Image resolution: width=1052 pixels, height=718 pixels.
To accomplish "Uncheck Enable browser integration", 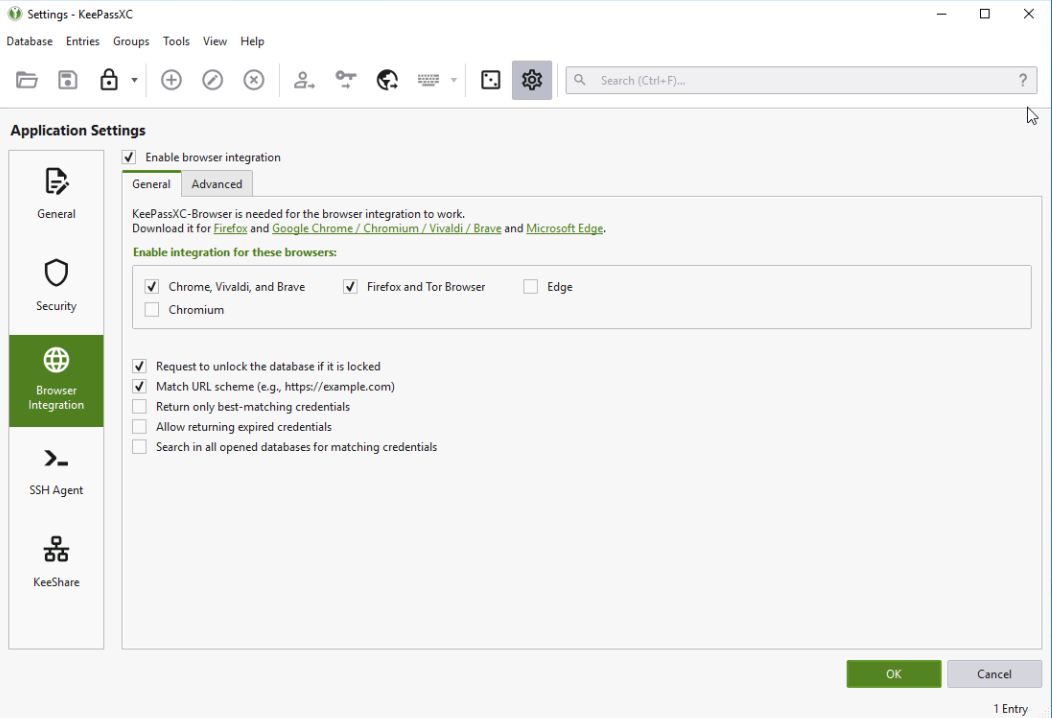I will [129, 157].
